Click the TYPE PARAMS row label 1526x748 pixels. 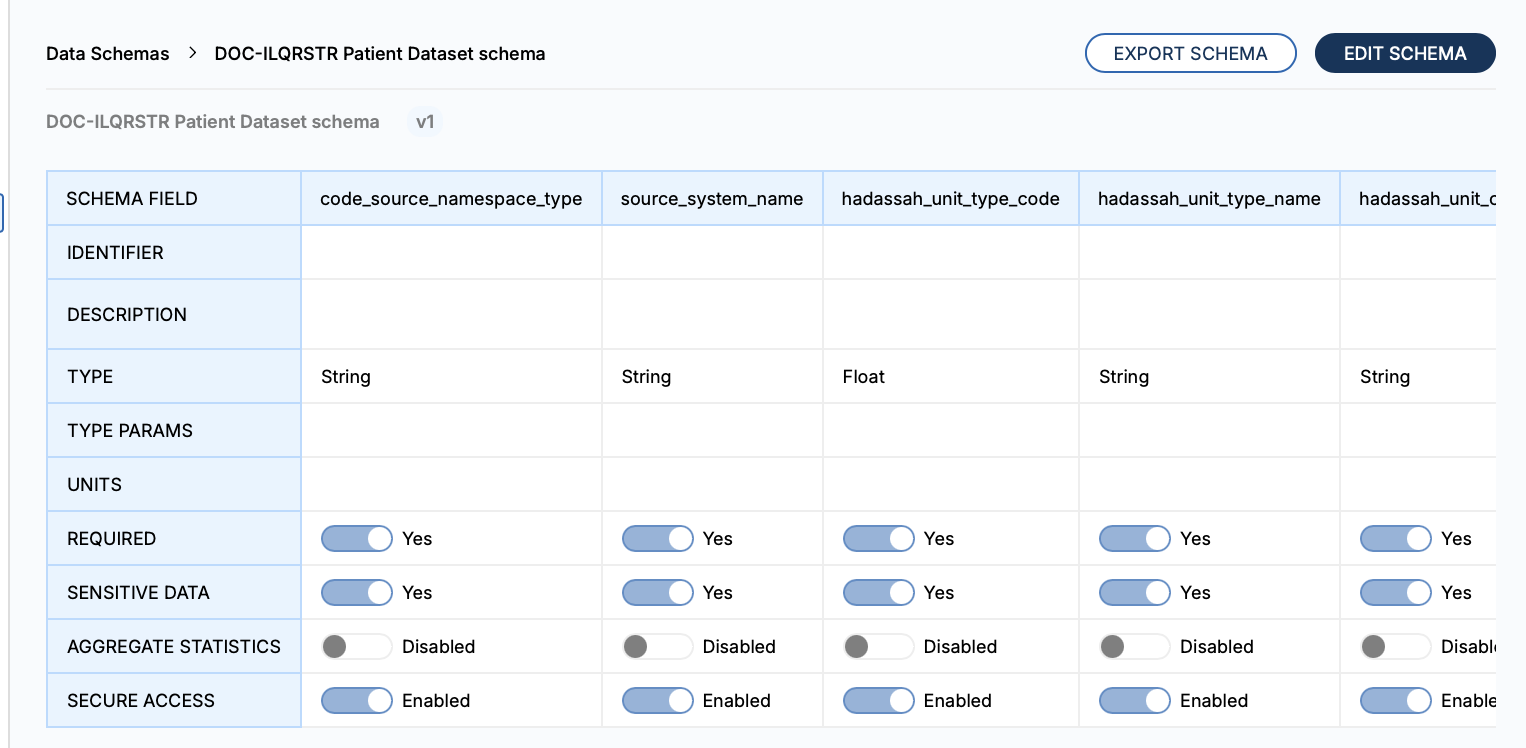(x=174, y=431)
